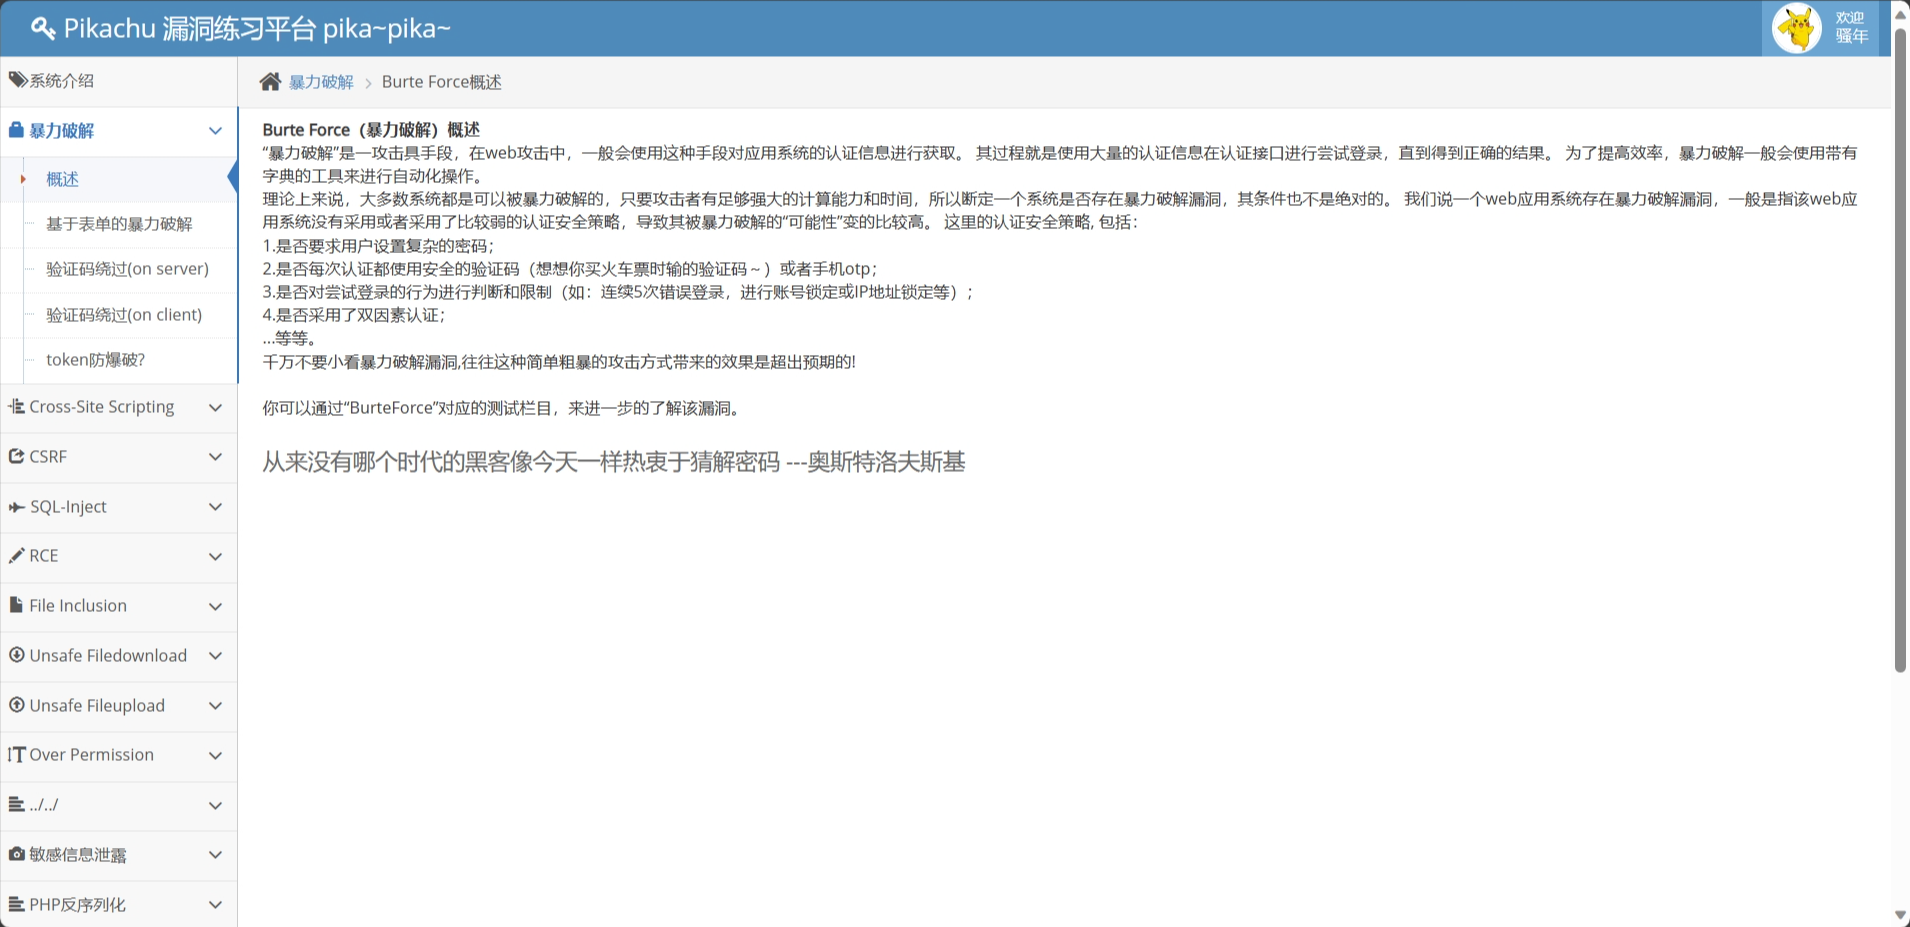Click the 暴力破解 breadcrumb link
Image resolution: width=1910 pixels, height=927 pixels.
321,82
